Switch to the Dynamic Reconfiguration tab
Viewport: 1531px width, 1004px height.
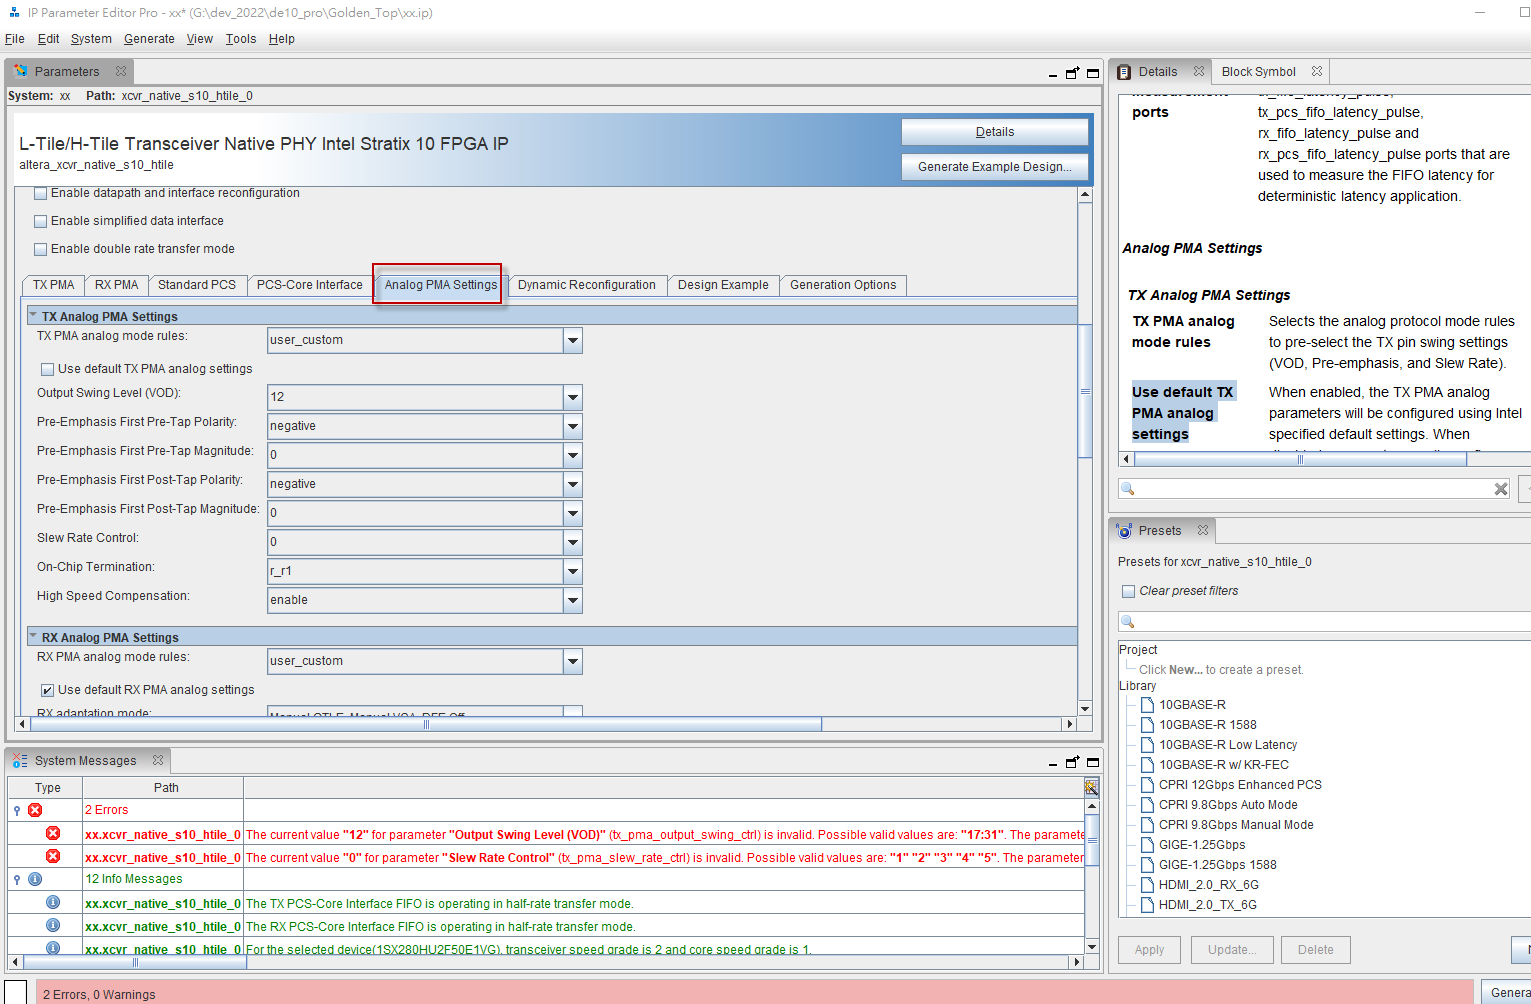[x=587, y=285]
